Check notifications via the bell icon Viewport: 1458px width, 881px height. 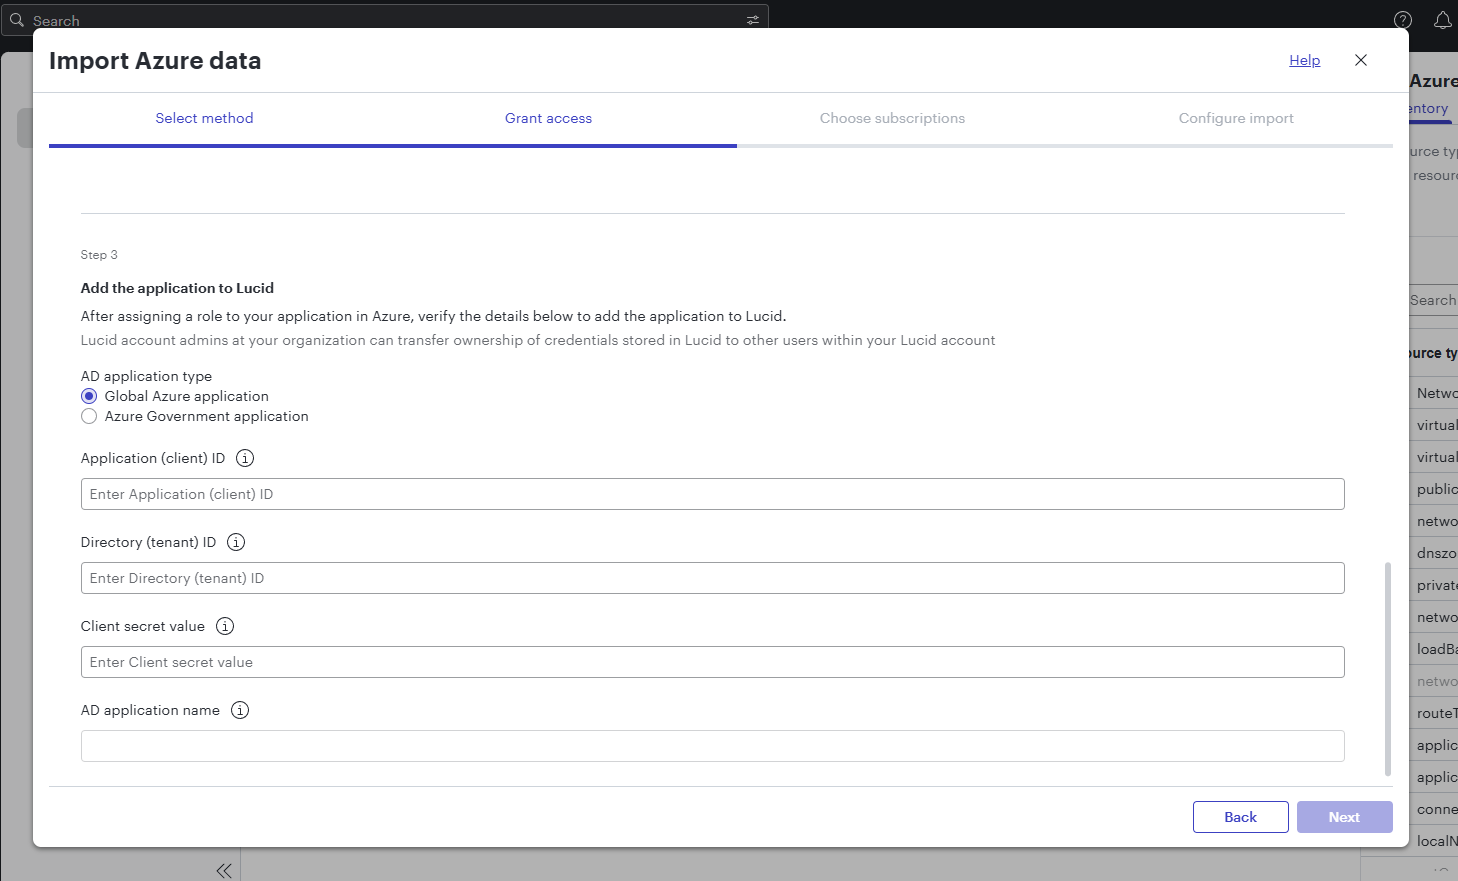tap(1443, 20)
